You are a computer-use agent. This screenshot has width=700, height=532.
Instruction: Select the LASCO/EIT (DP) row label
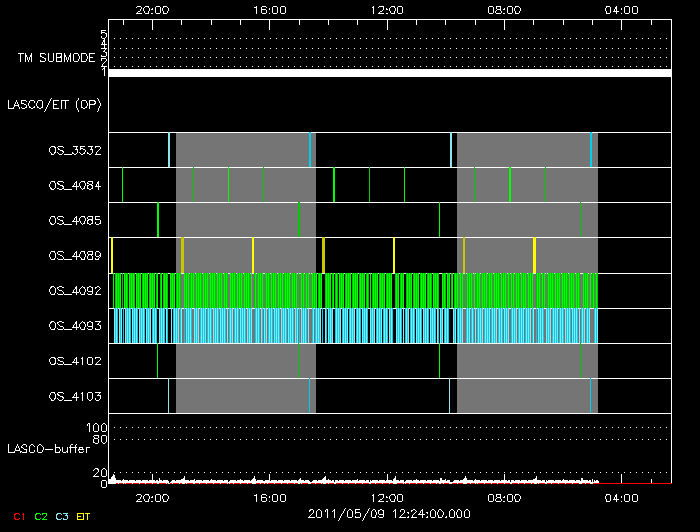pos(56,104)
